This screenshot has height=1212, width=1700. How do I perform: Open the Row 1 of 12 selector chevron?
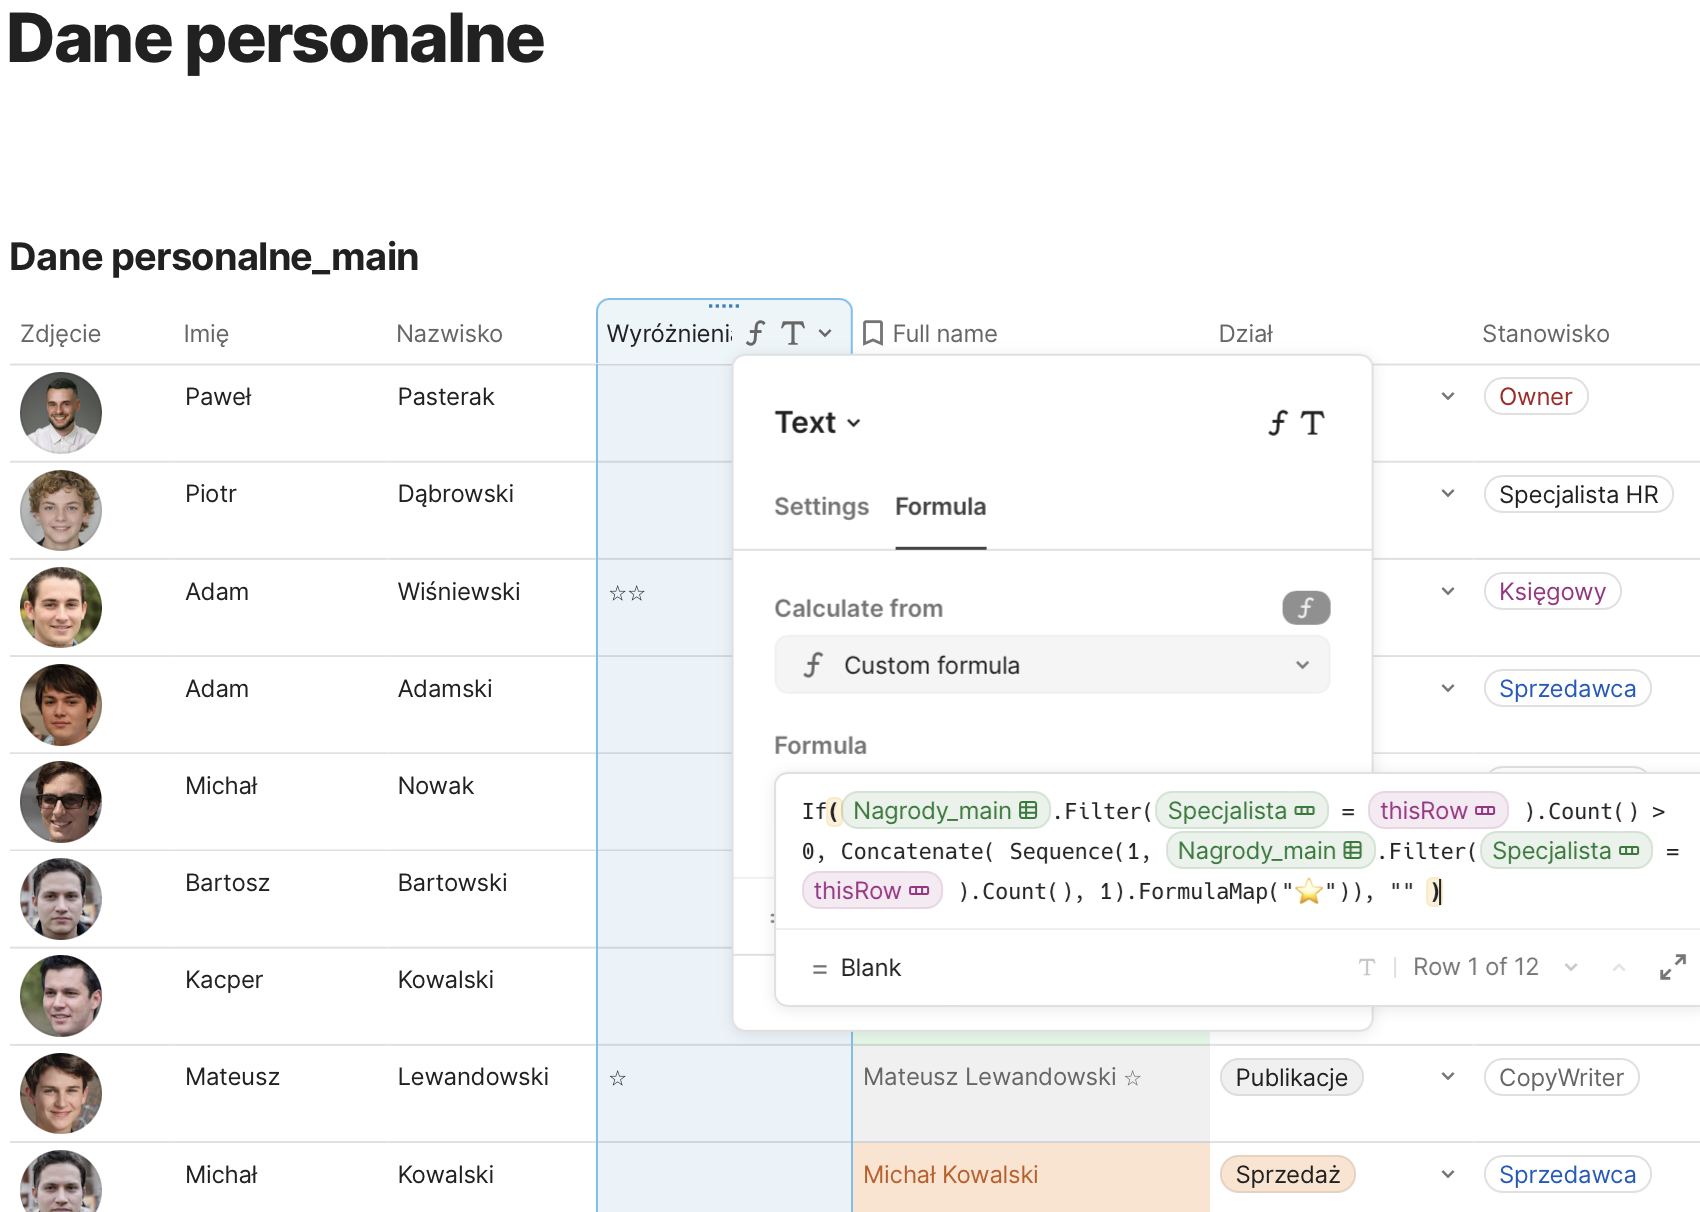[x=1571, y=967]
